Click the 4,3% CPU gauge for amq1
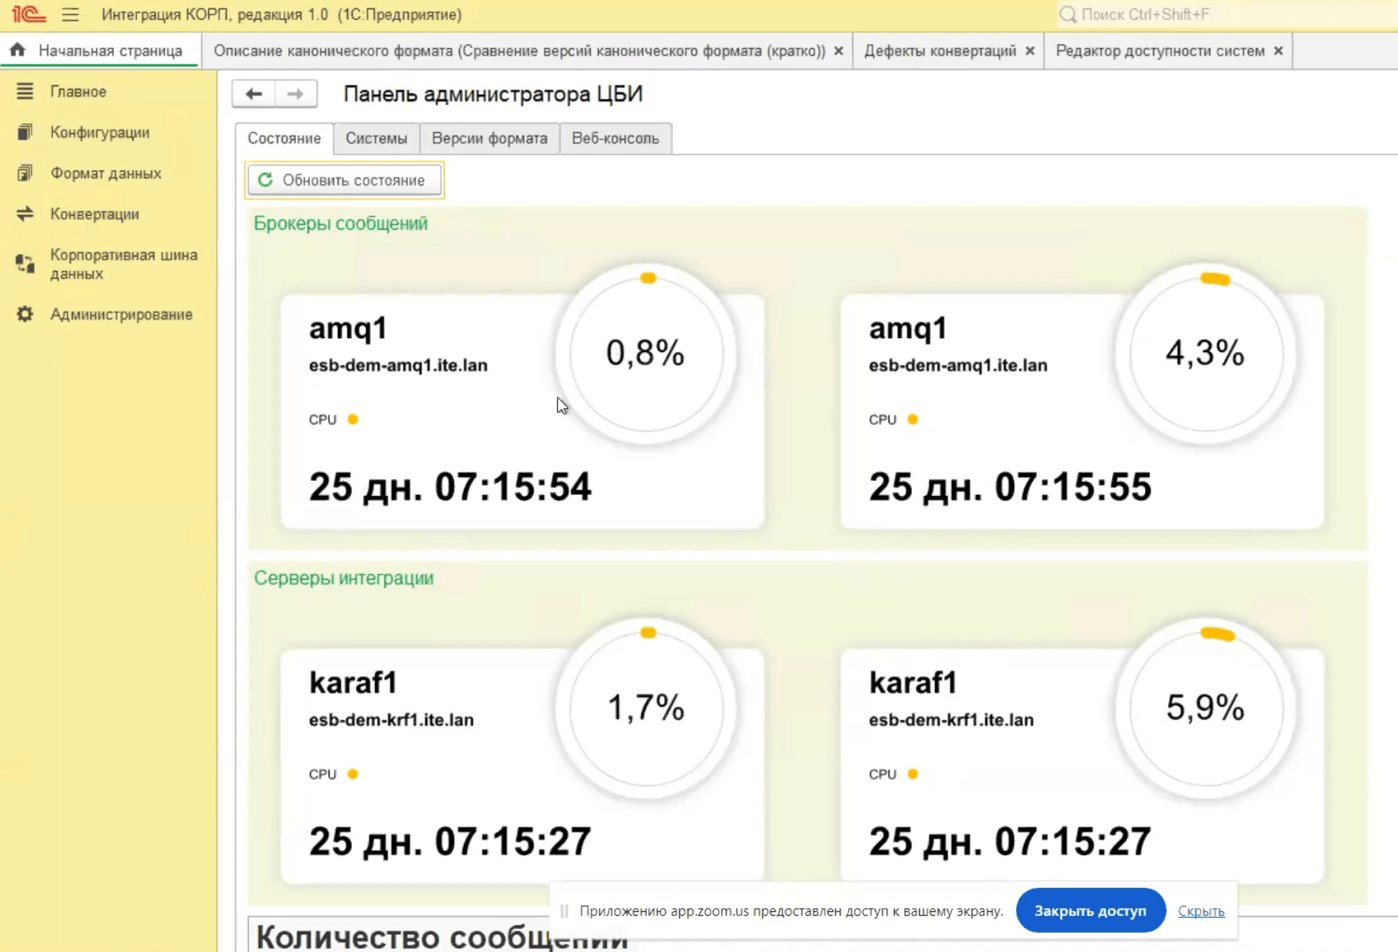The height and width of the screenshot is (952, 1398). [x=1206, y=352]
